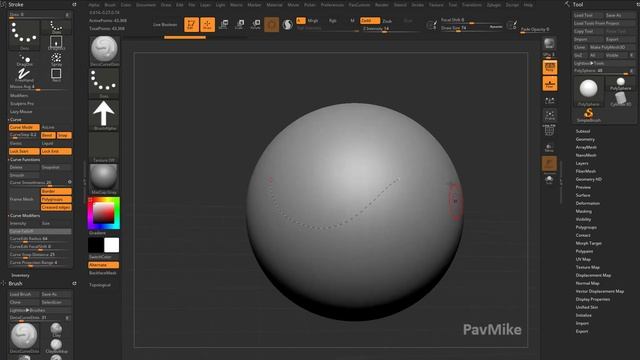This screenshot has height=360, width=640.
Task: Click the Live Boolean button
Action: (x=165, y=24)
